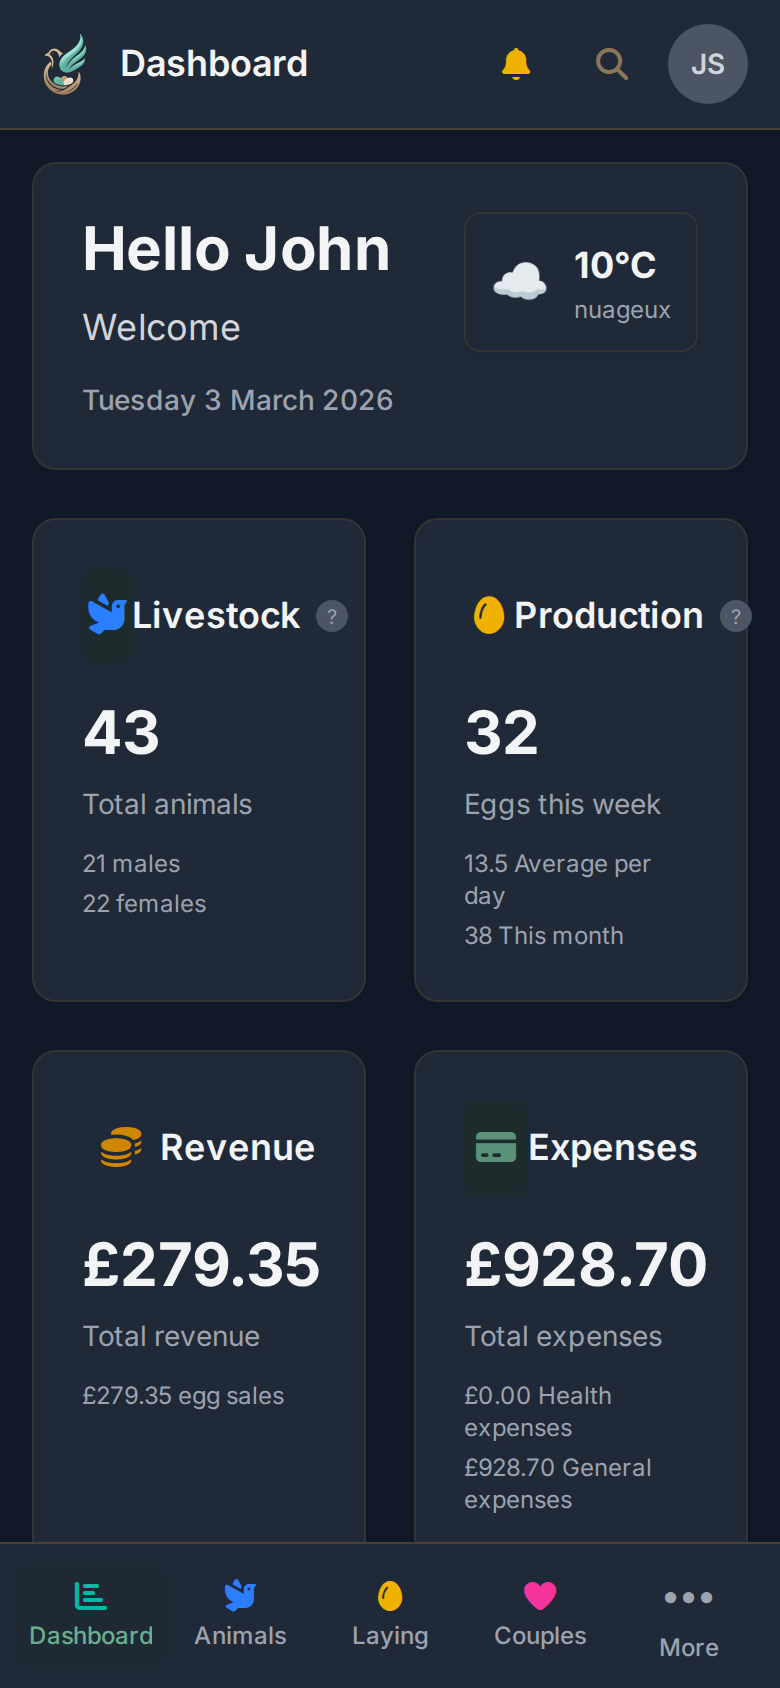Click the Production egg icon
Viewport: 780px width, 1688px height.
click(x=488, y=615)
